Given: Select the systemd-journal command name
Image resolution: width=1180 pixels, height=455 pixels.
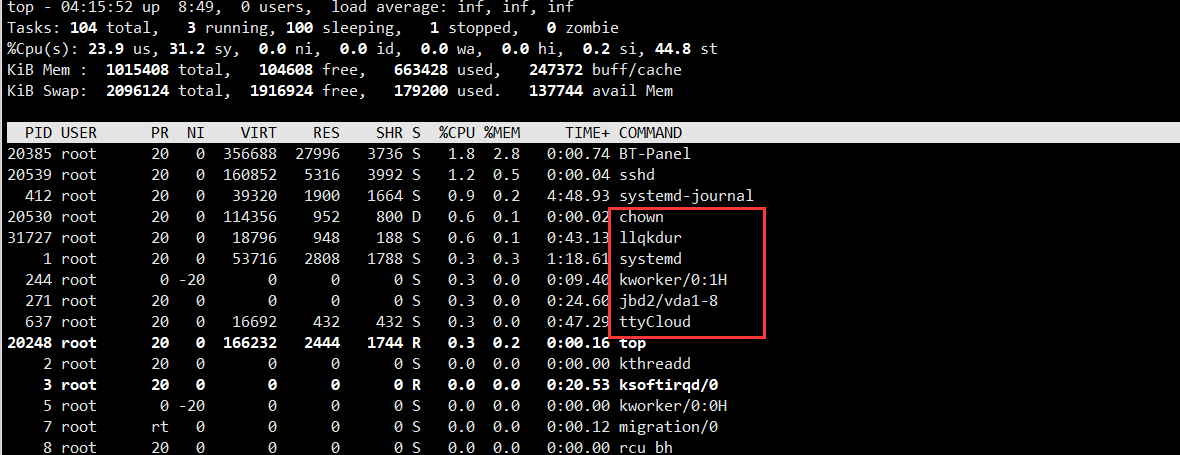Looking at the screenshot, I should click(x=686, y=196).
